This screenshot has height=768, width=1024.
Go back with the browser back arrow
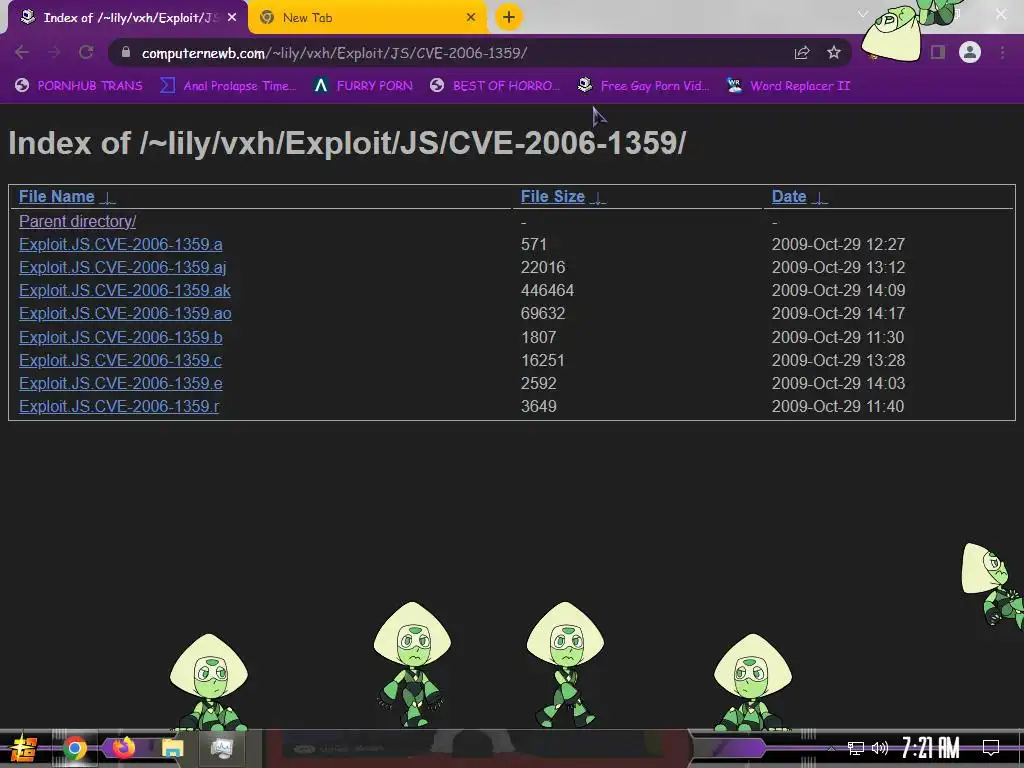(x=22, y=52)
